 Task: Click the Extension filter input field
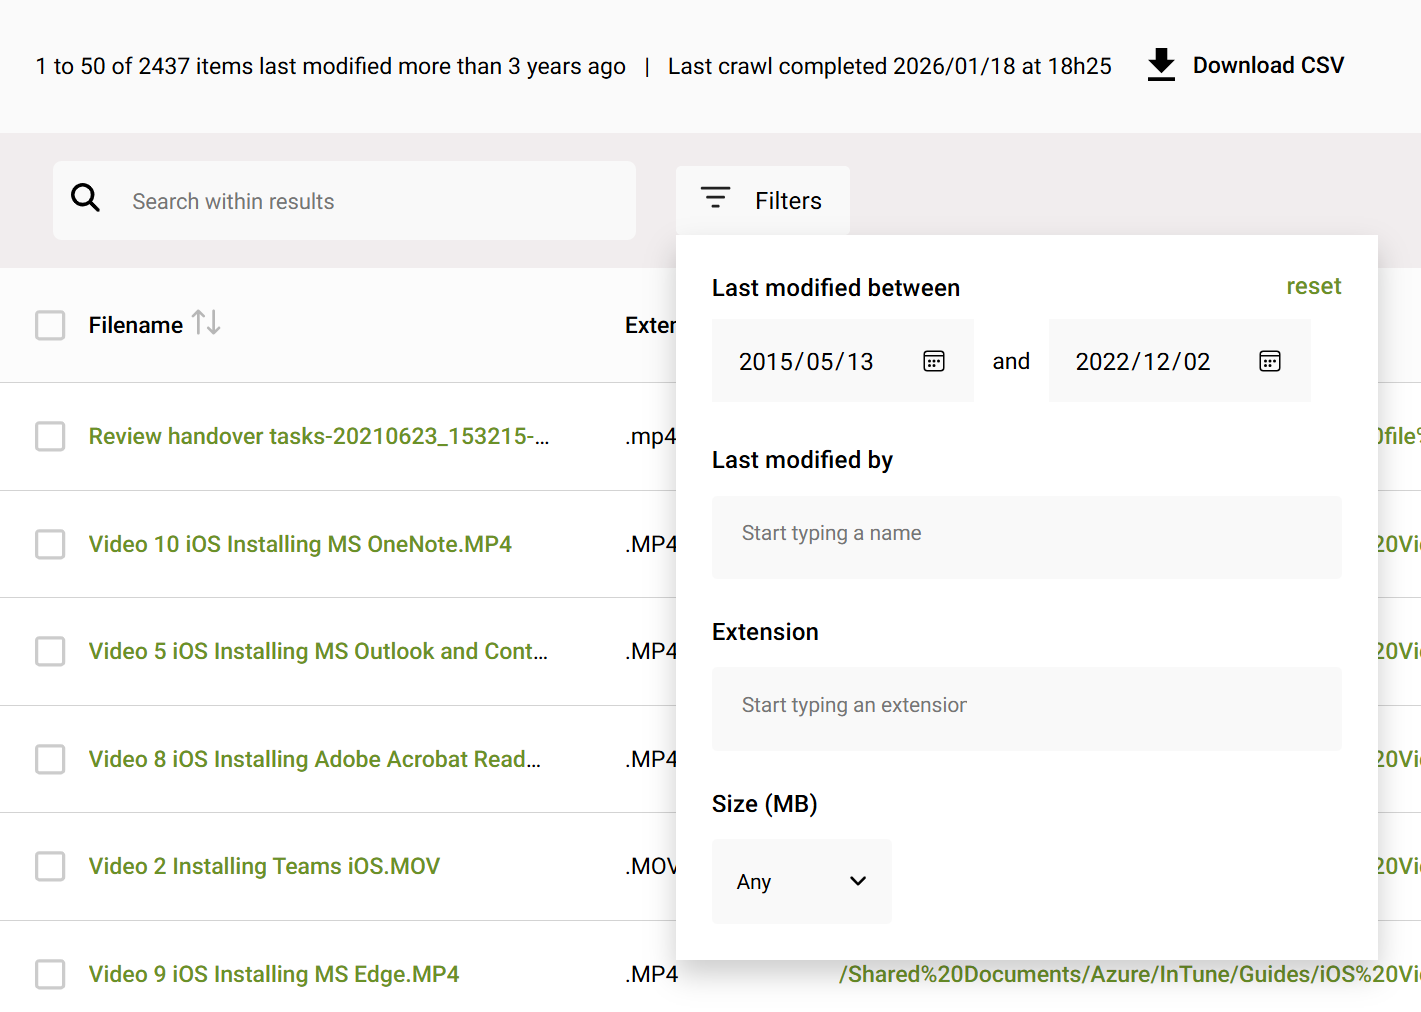pos(1026,708)
